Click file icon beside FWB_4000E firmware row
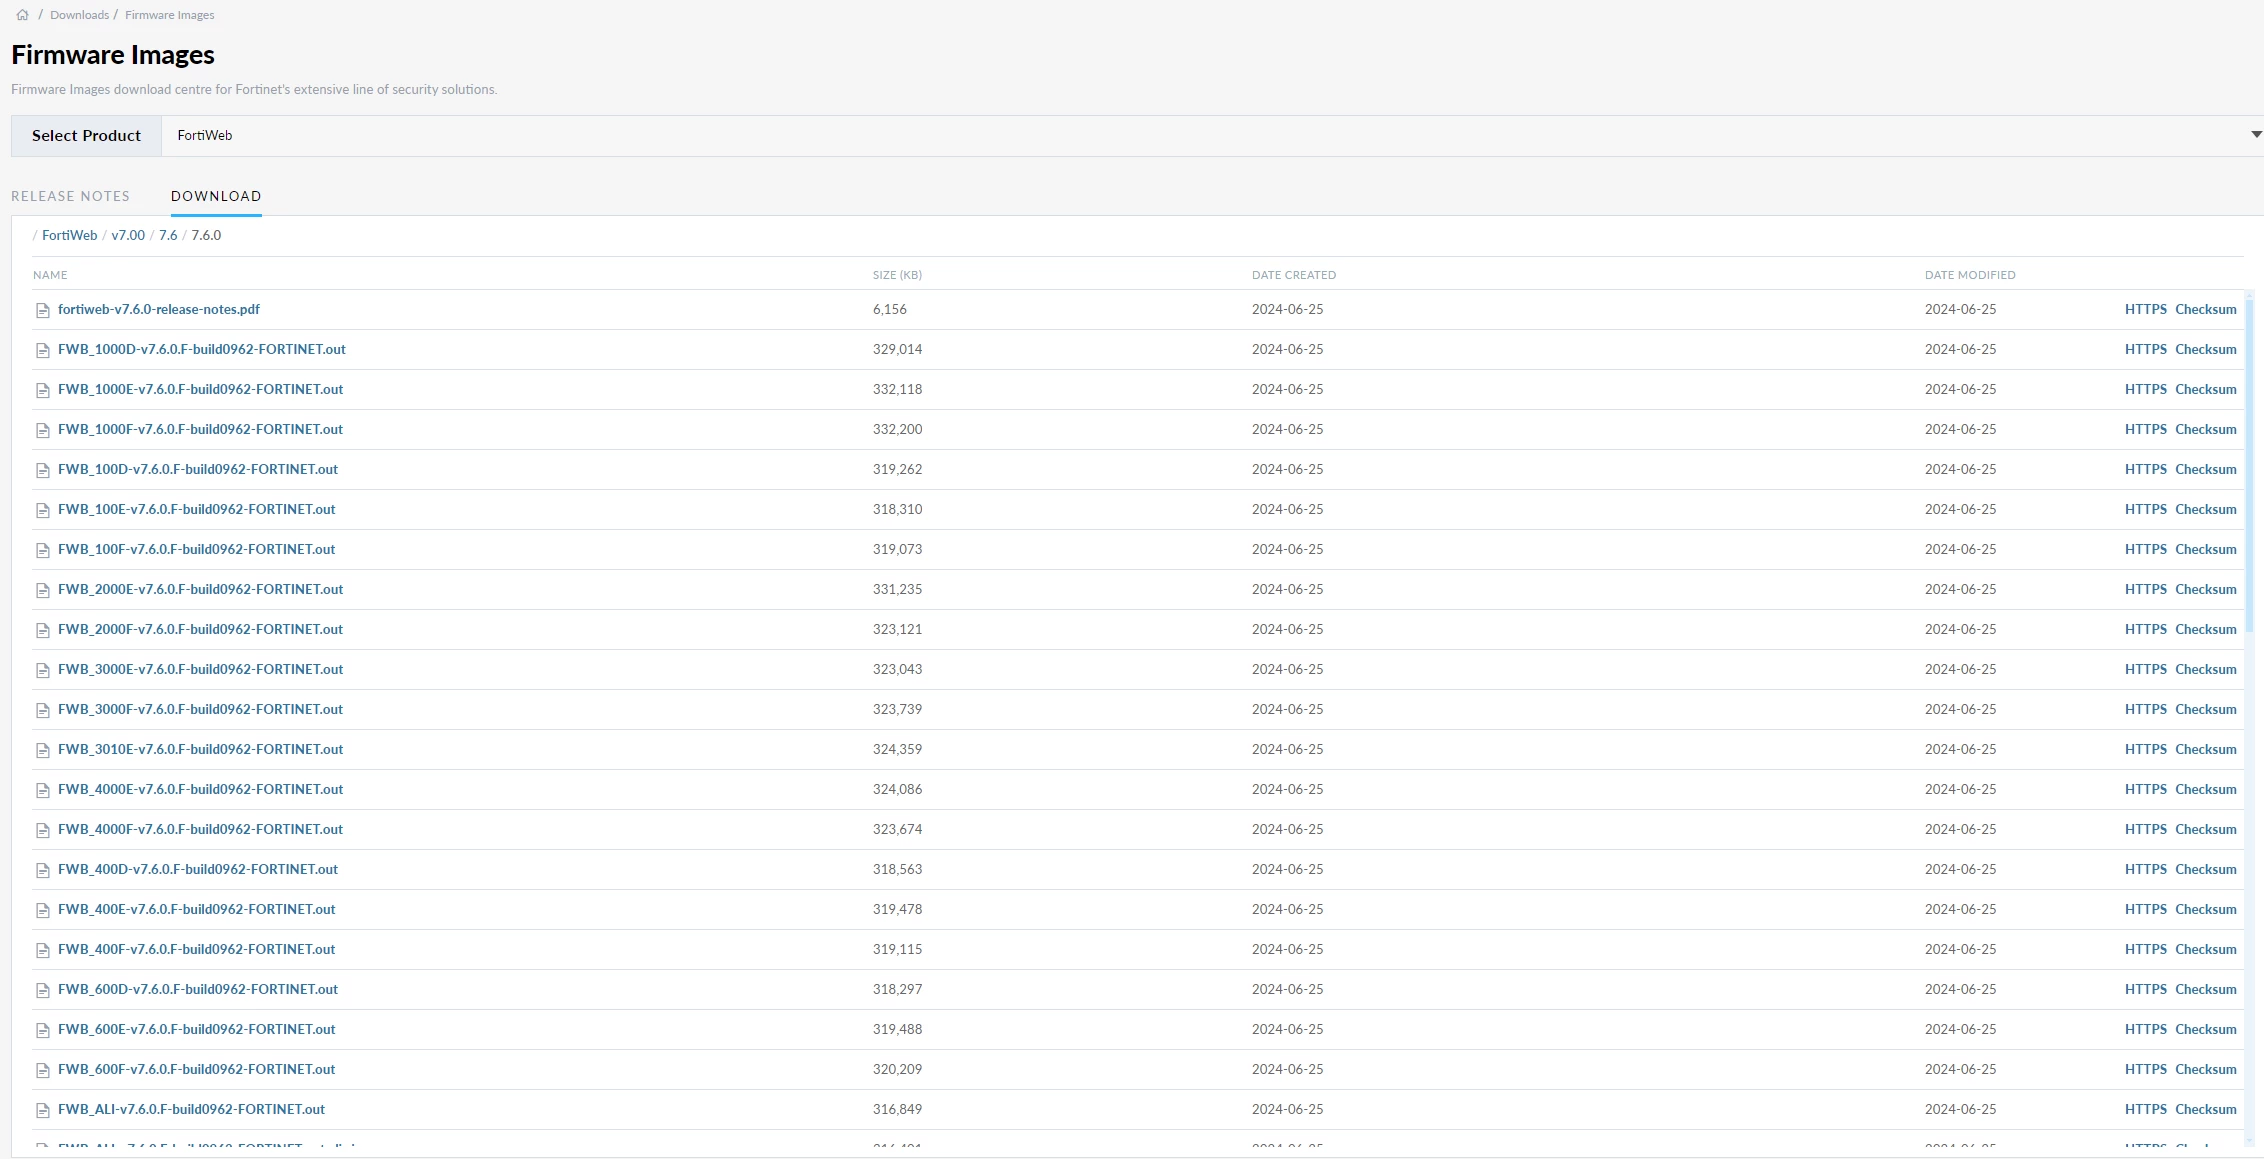This screenshot has width=2264, height=1159. click(43, 790)
